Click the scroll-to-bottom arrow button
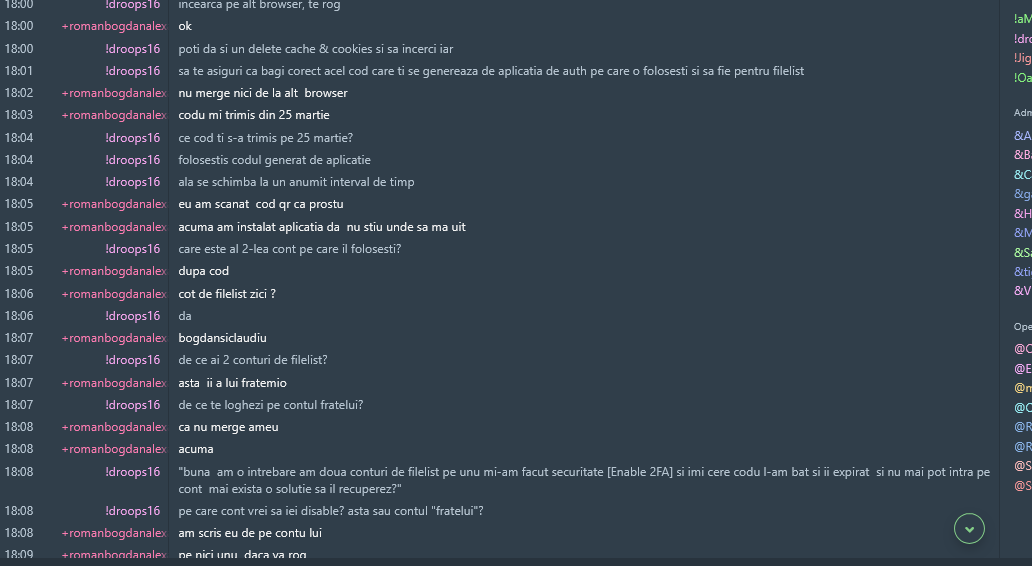1033x566 pixels. pyautogui.click(x=969, y=528)
